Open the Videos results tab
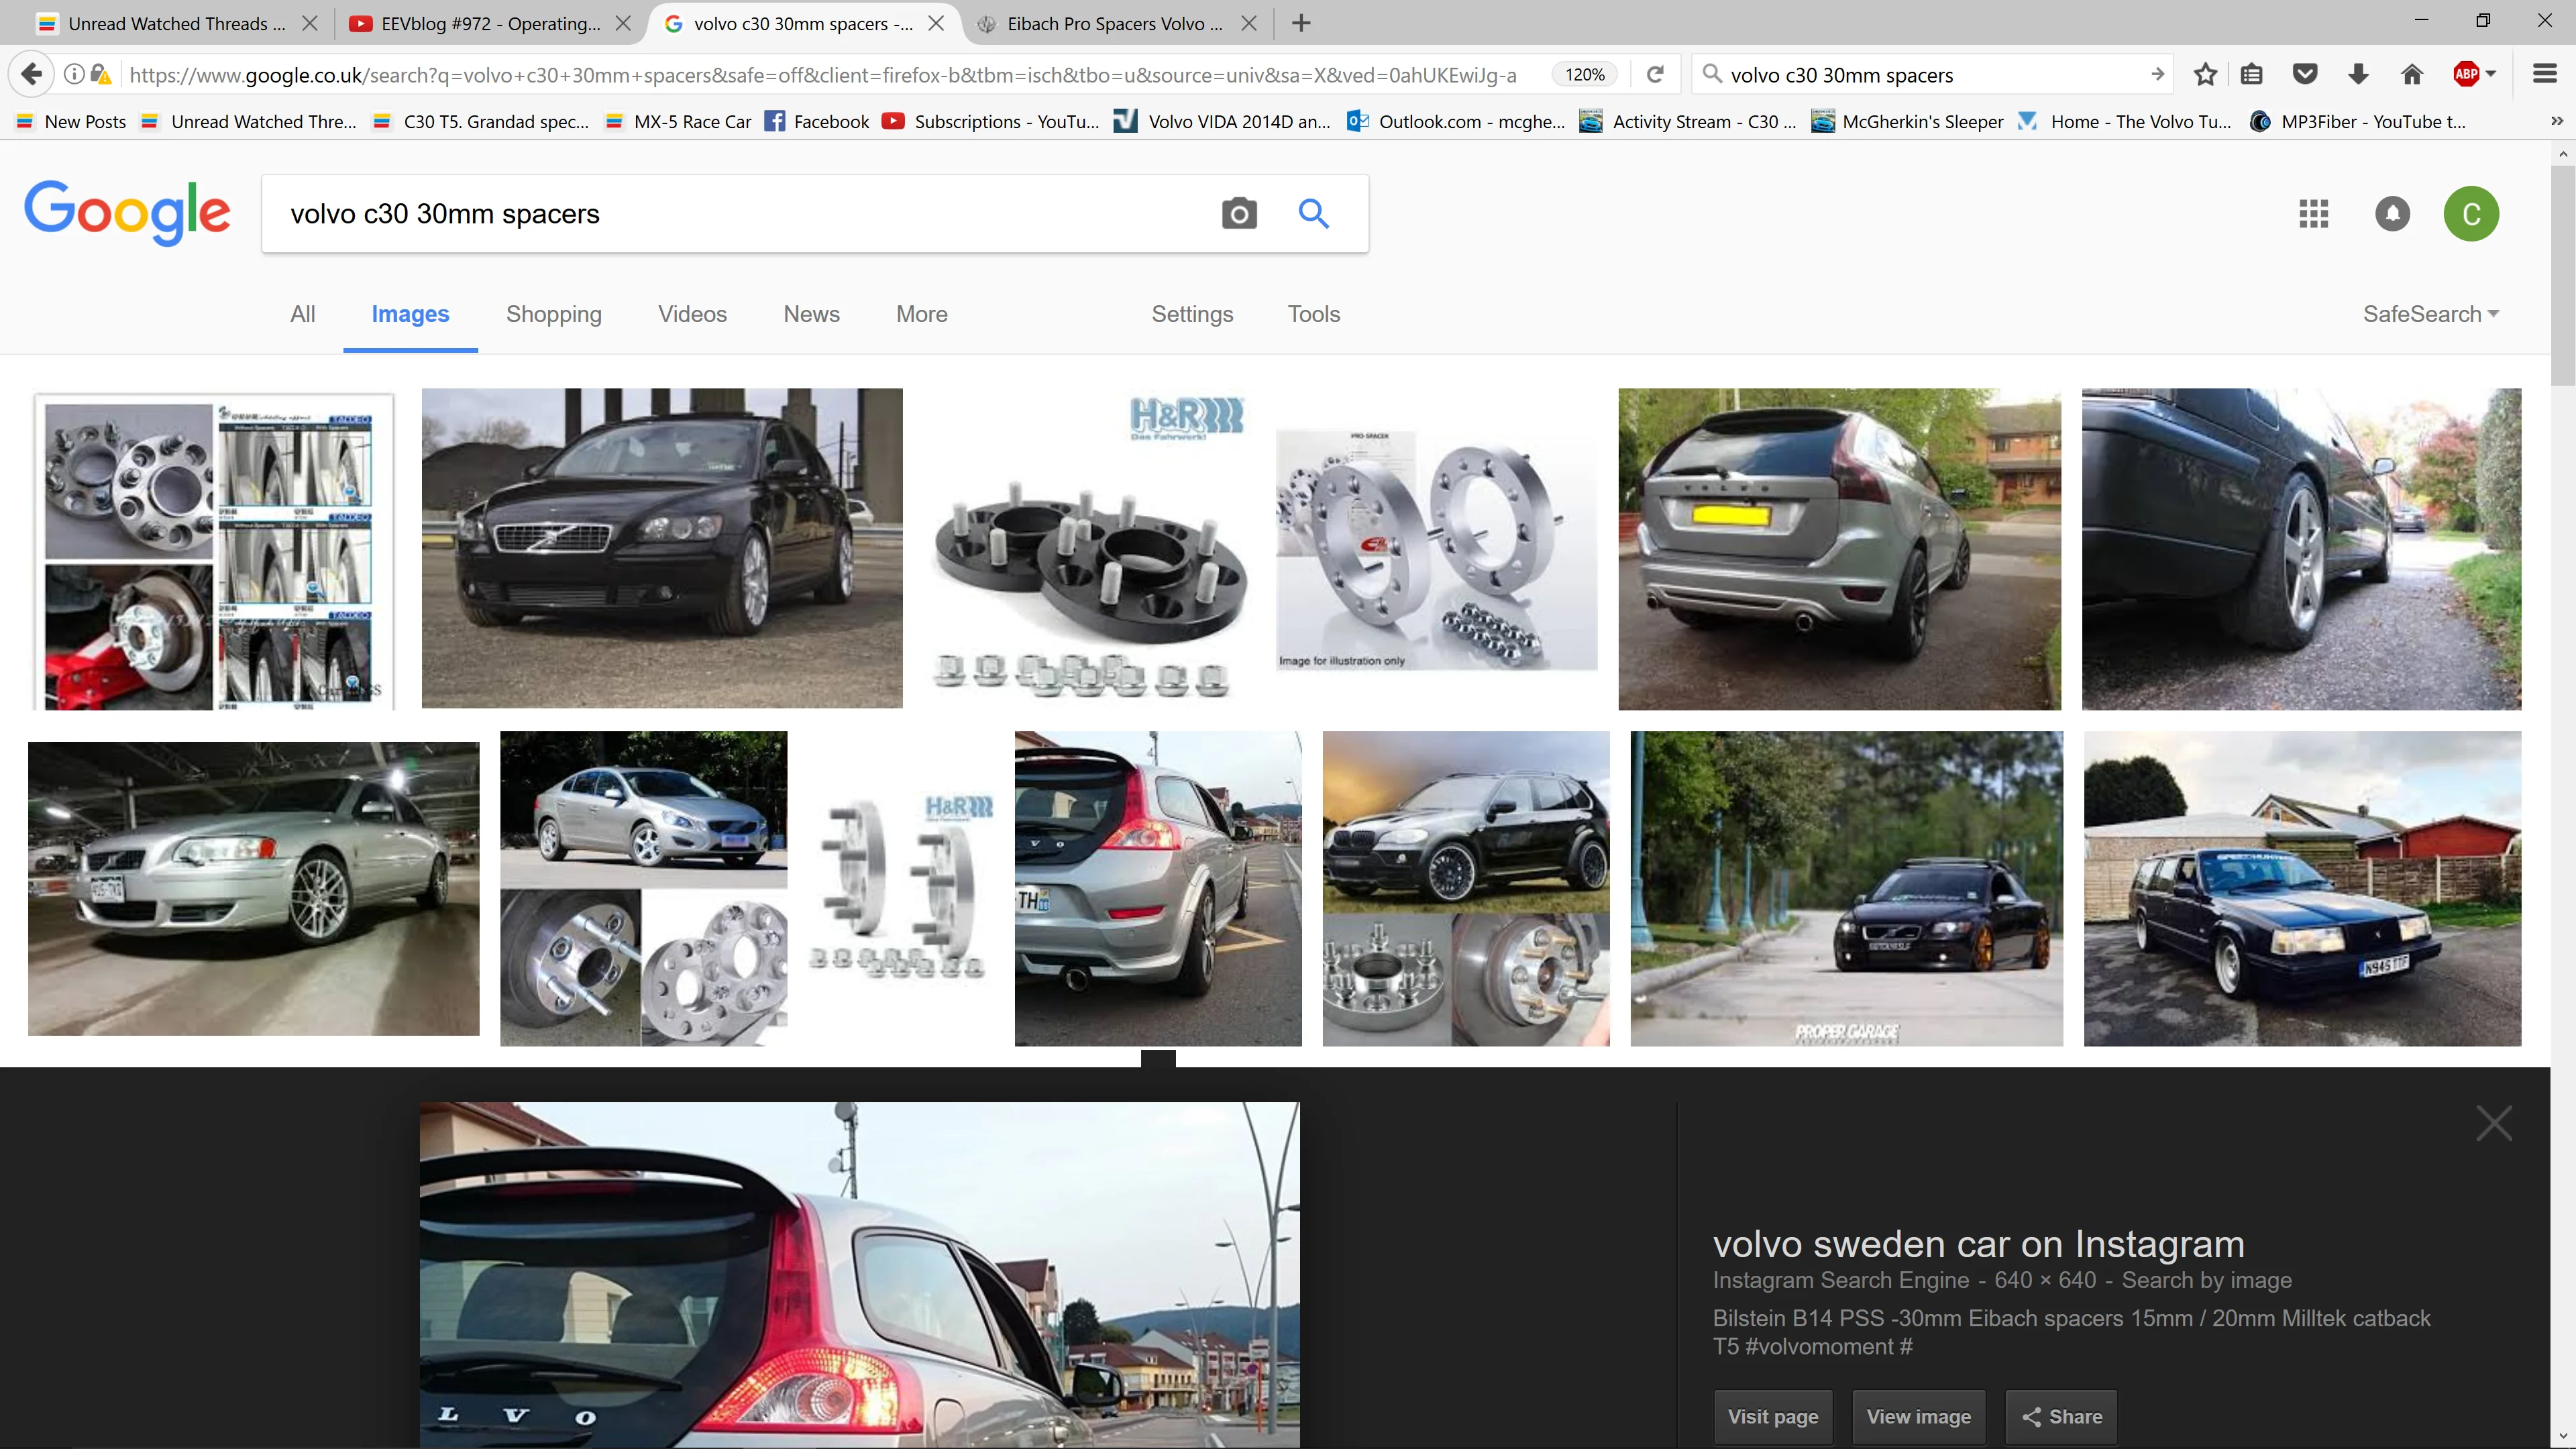Screen dimensions: 2576x1449 [x=692, y=314]
